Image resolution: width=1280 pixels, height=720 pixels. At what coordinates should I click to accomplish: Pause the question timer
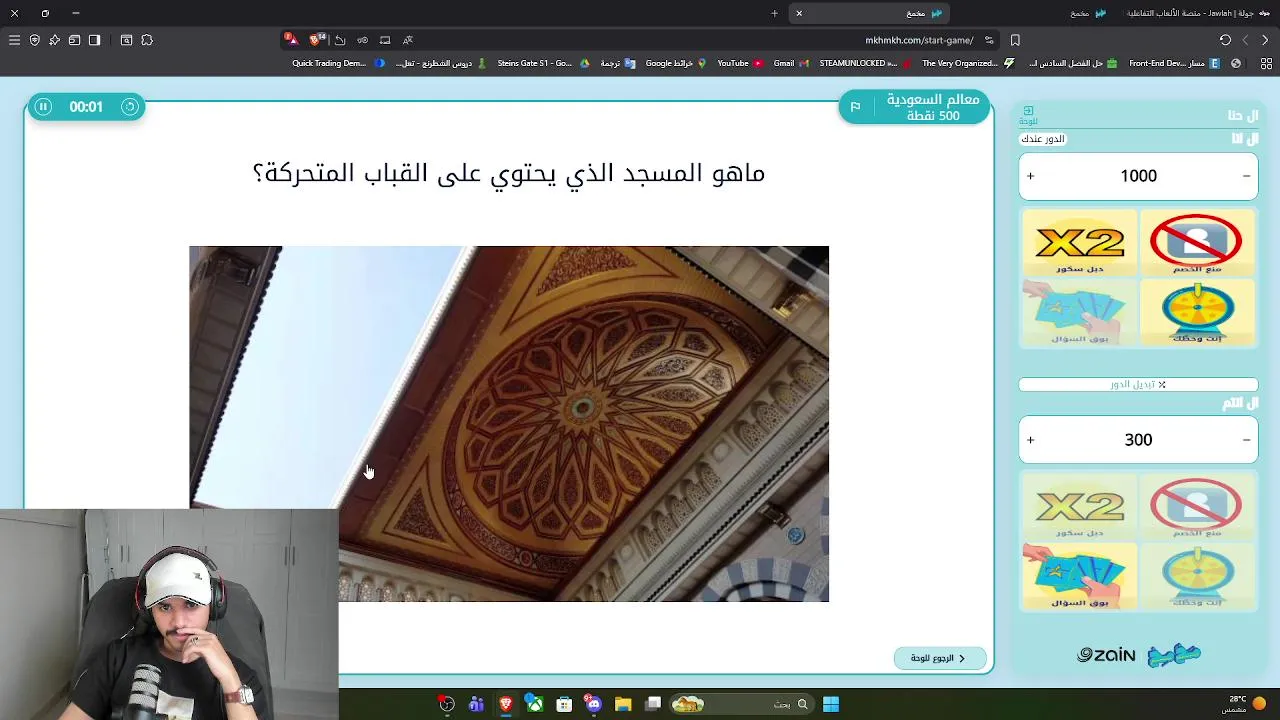pyautogui.click(x=43, y=106)
